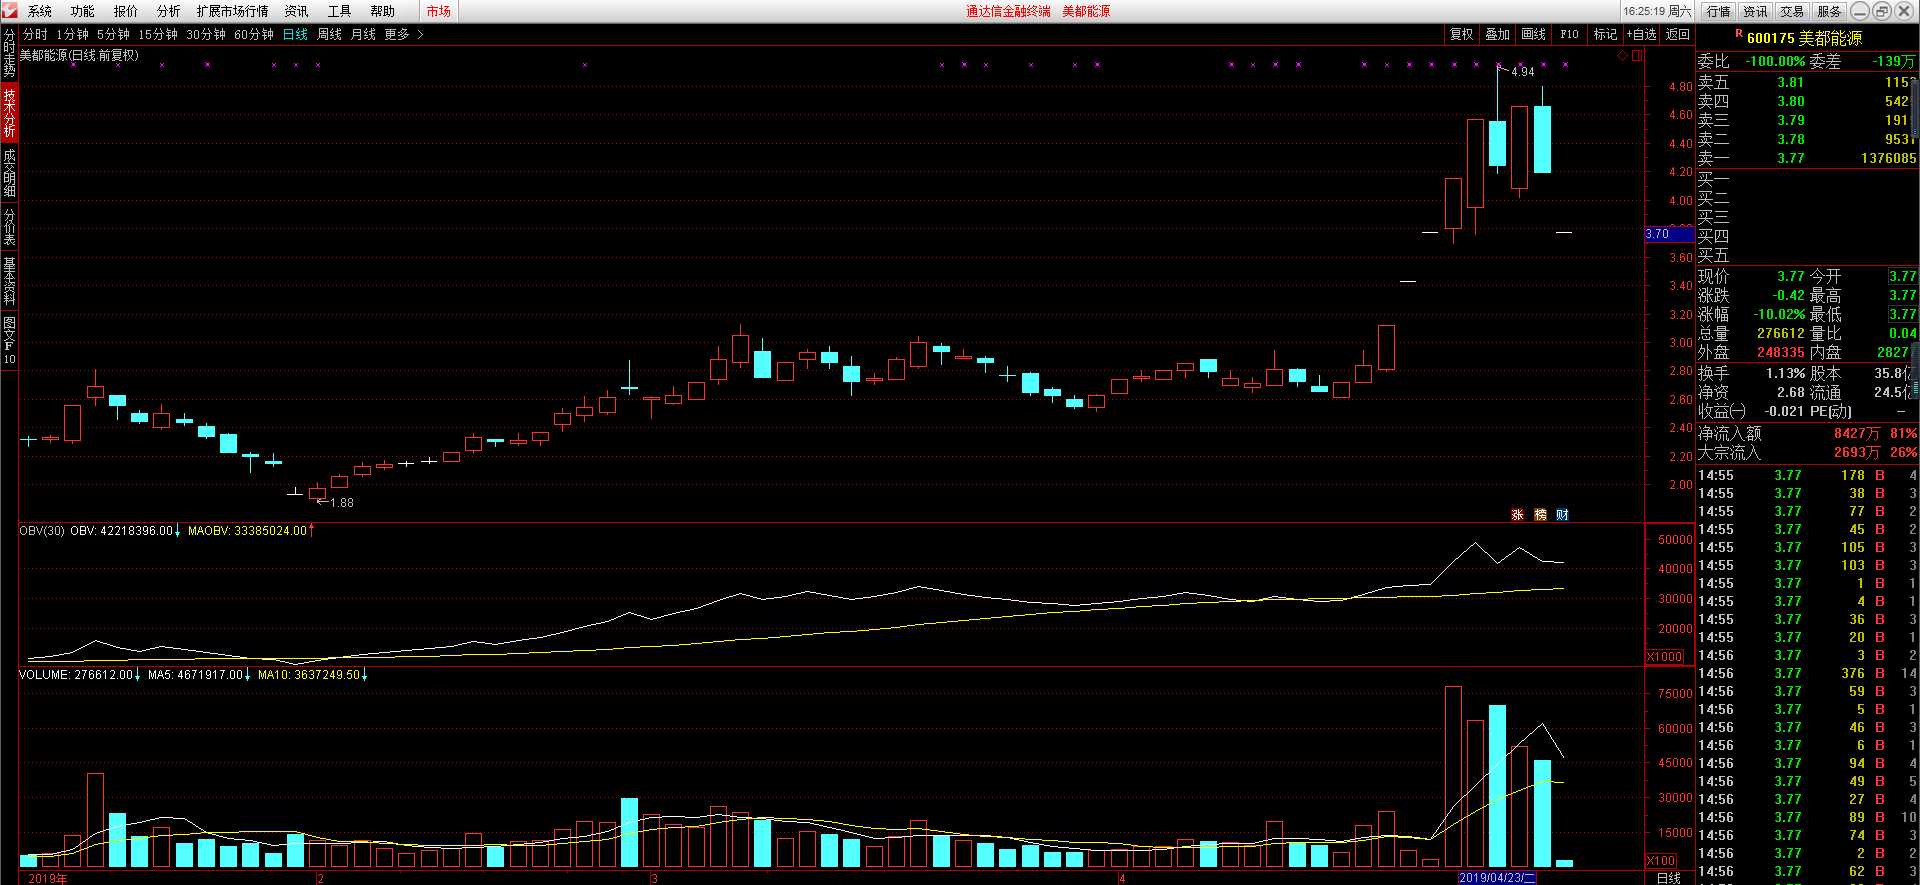Click the blue 财 badge icon

[1562, 515]
